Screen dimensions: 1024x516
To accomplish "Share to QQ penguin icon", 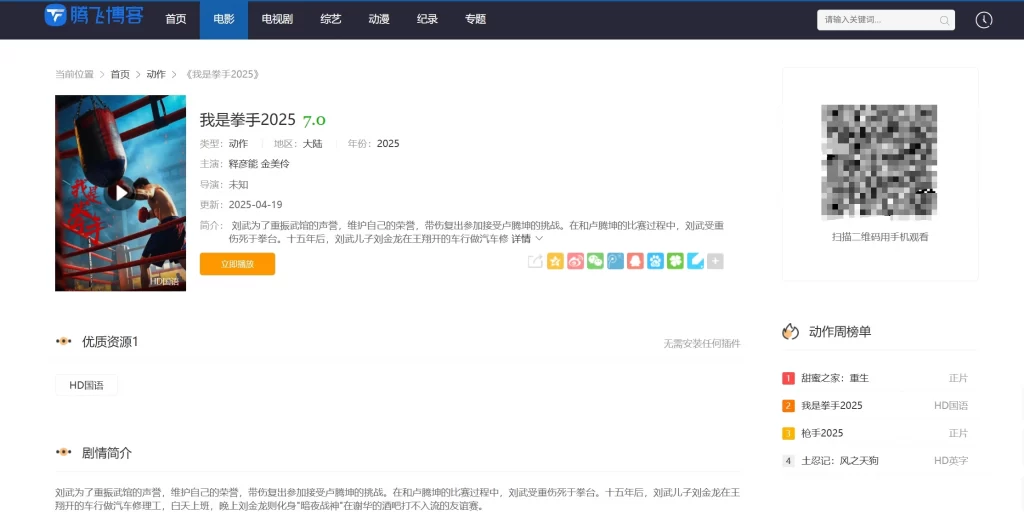I will (x=635, y=261).
